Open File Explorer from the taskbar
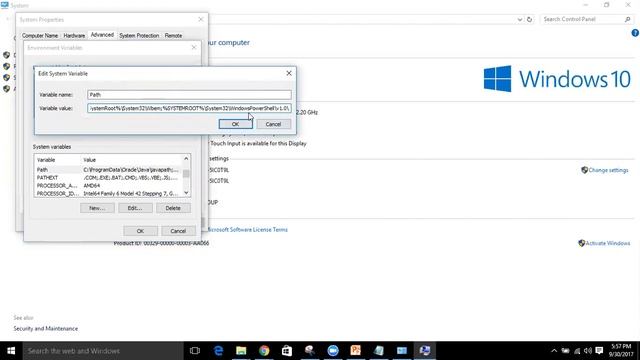 tap(241, 351)
